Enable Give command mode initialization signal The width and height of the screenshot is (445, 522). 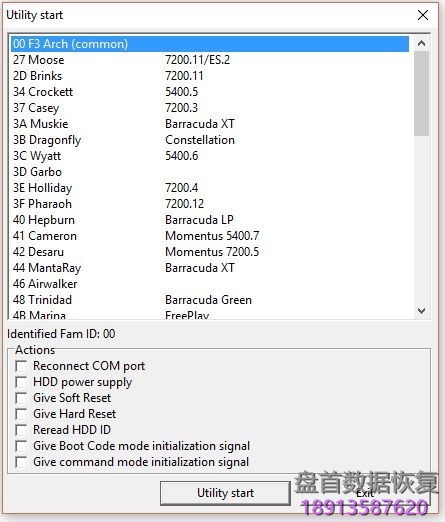21,462
